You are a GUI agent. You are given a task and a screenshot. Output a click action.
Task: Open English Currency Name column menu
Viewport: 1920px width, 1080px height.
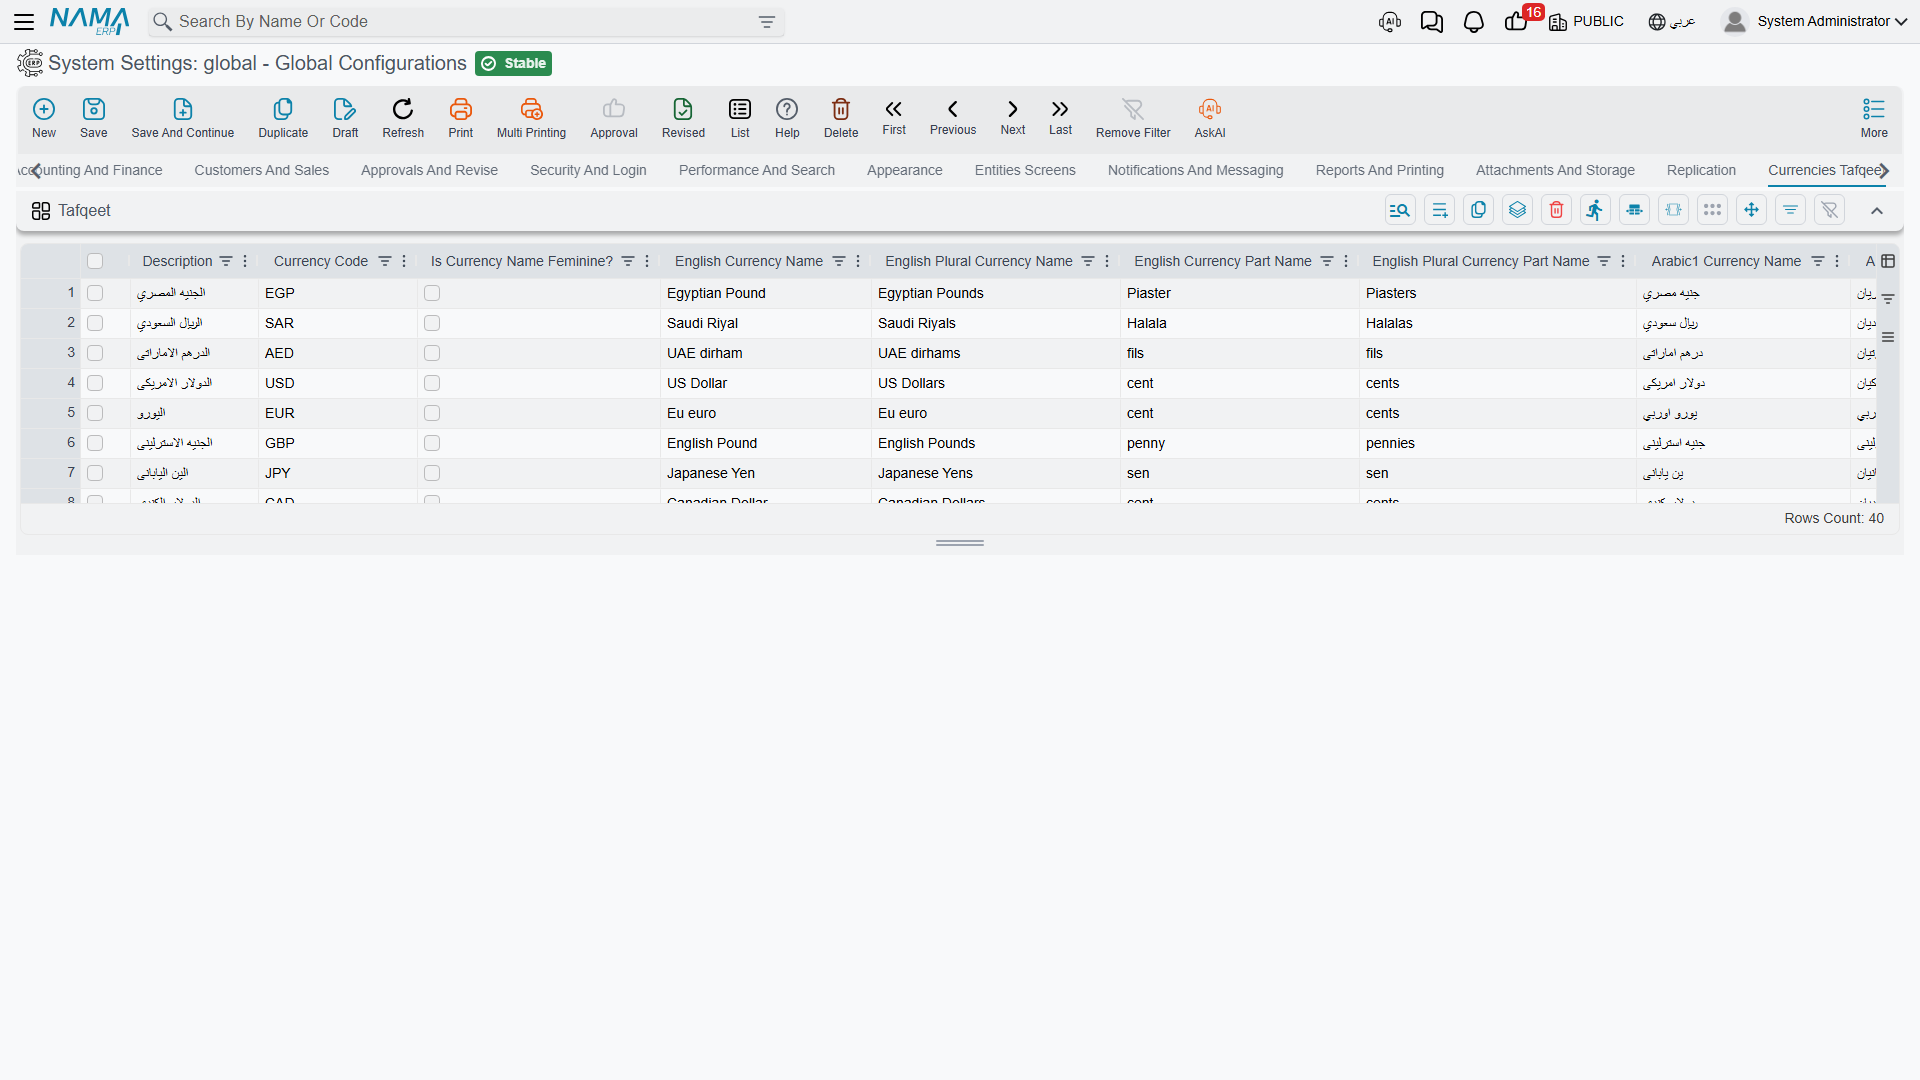pyautogui.click(x=858, y=261)
